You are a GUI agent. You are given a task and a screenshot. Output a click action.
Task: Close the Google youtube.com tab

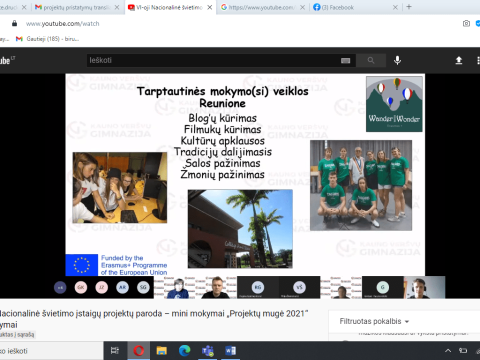(302, 7)
